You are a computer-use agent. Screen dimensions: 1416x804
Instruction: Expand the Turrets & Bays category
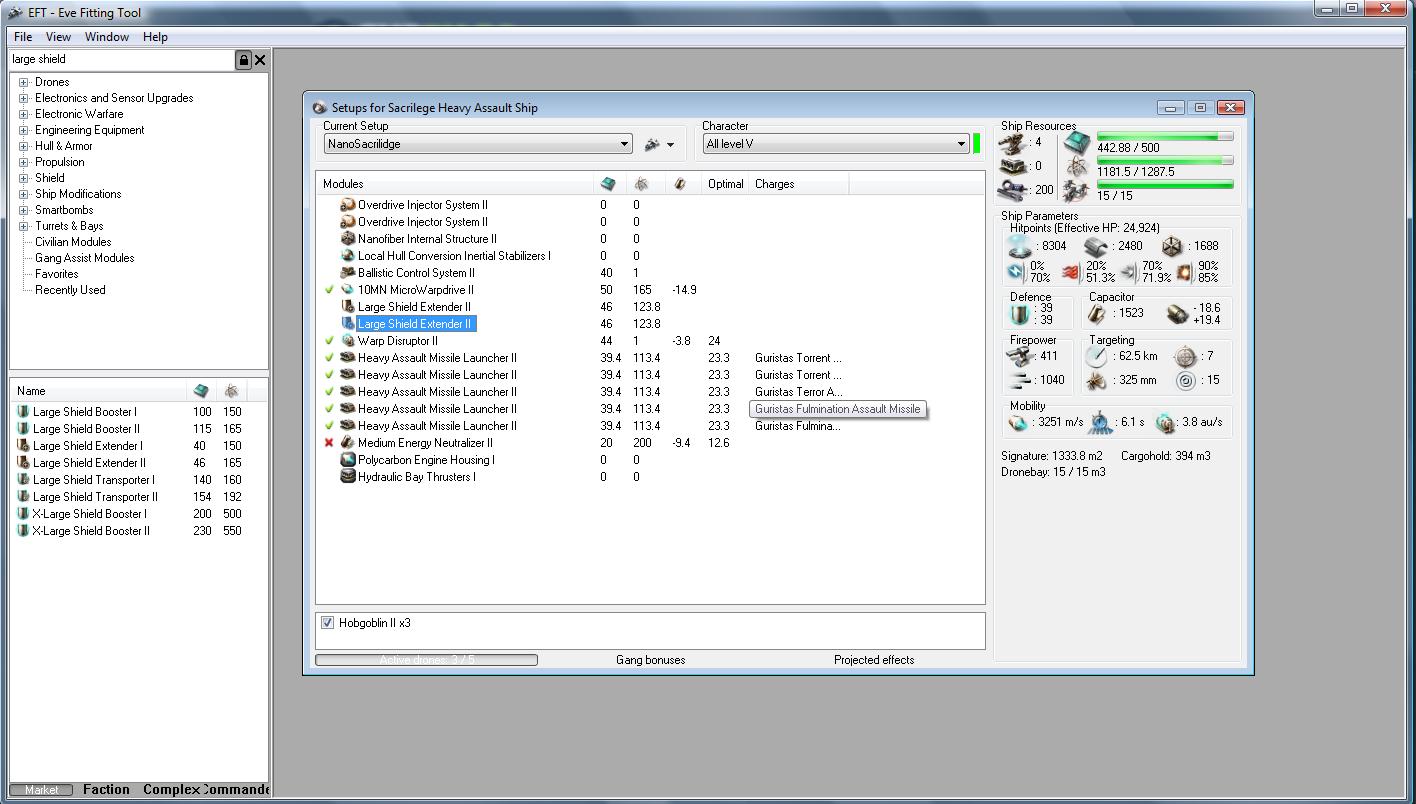(x=24, y=226)
